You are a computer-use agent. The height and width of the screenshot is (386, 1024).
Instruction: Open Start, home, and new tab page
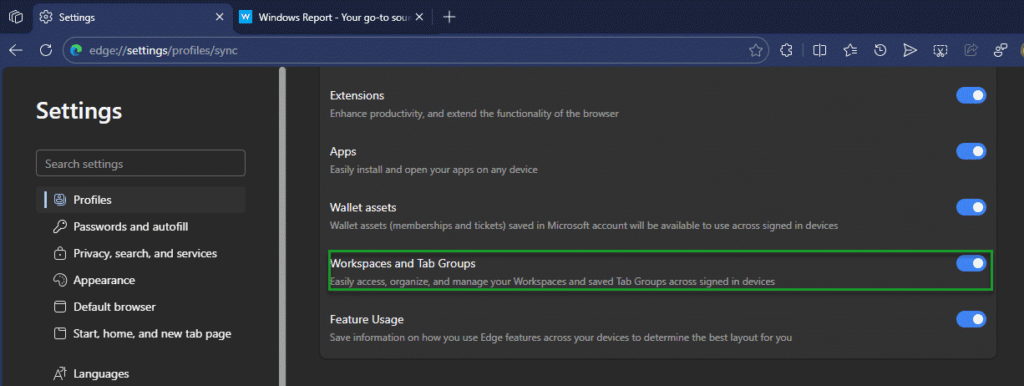141,334
